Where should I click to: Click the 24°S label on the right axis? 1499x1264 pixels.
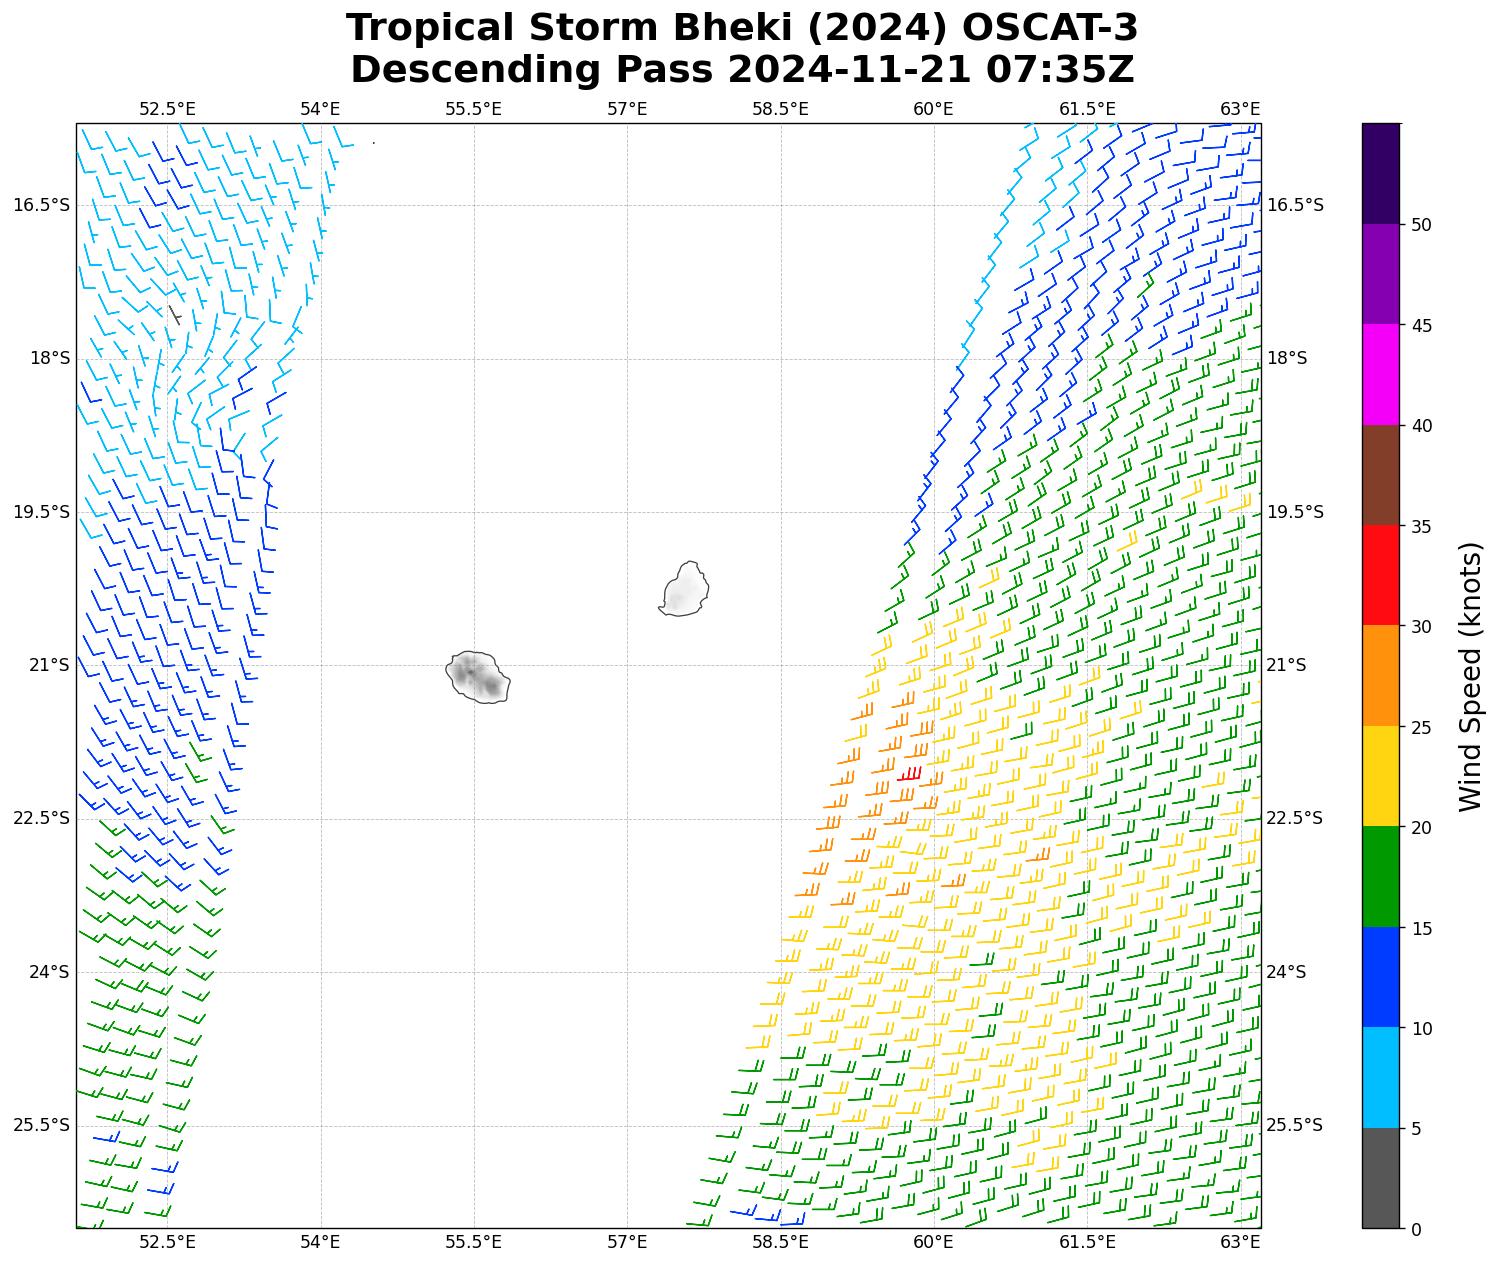pyautogui.click(x=1287, y=972)
